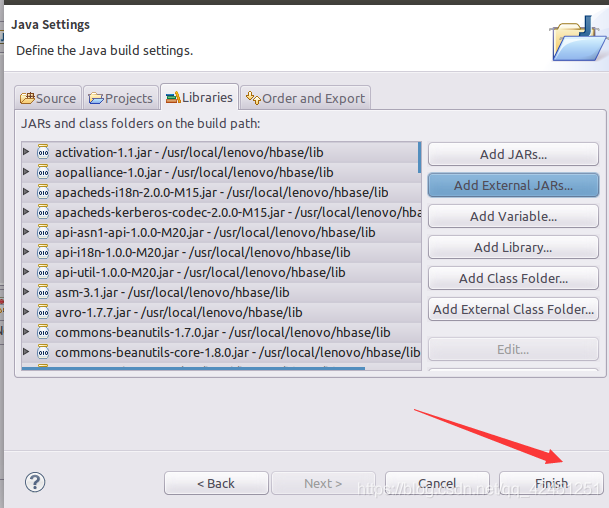Click the Java folder wizard icon in the header
This screenshot has height=508, width=609.
(578, 39)
